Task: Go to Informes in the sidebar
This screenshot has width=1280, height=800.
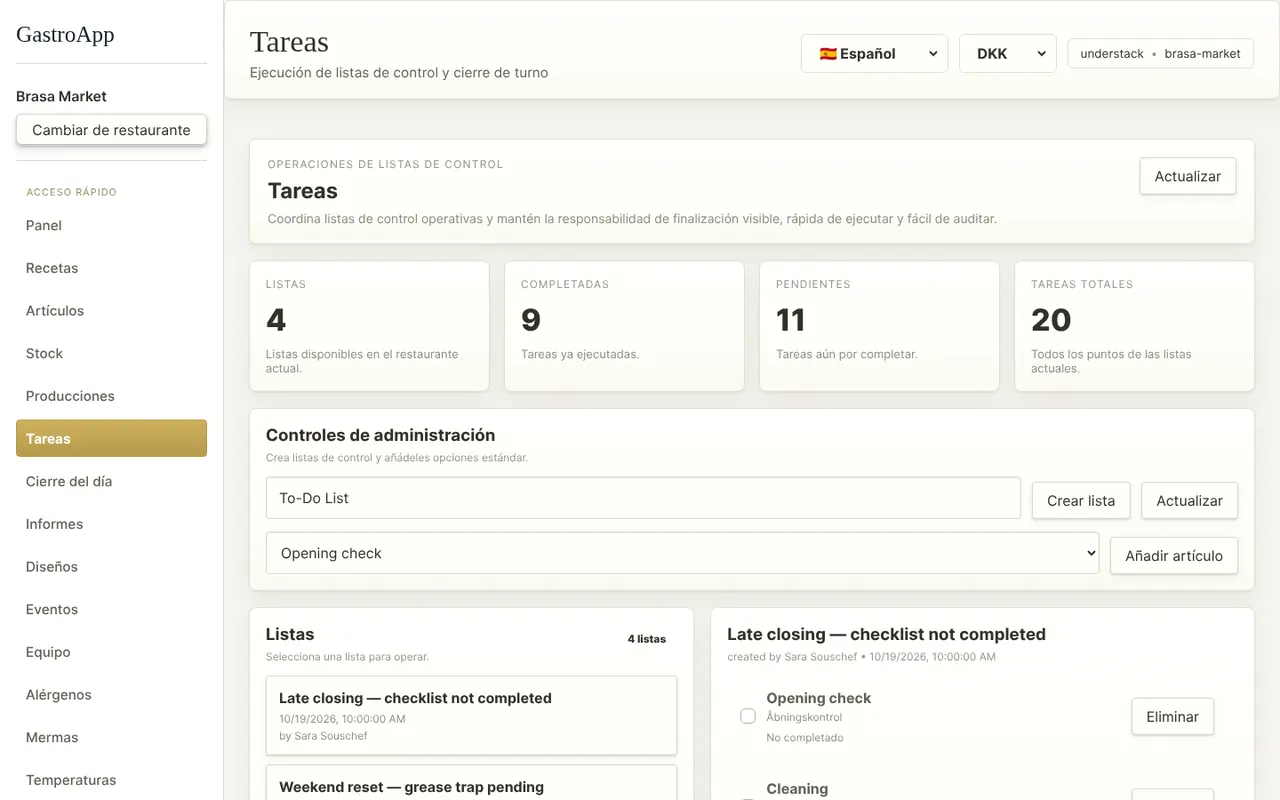Action: pyautogui.click(x=111, y=524)
